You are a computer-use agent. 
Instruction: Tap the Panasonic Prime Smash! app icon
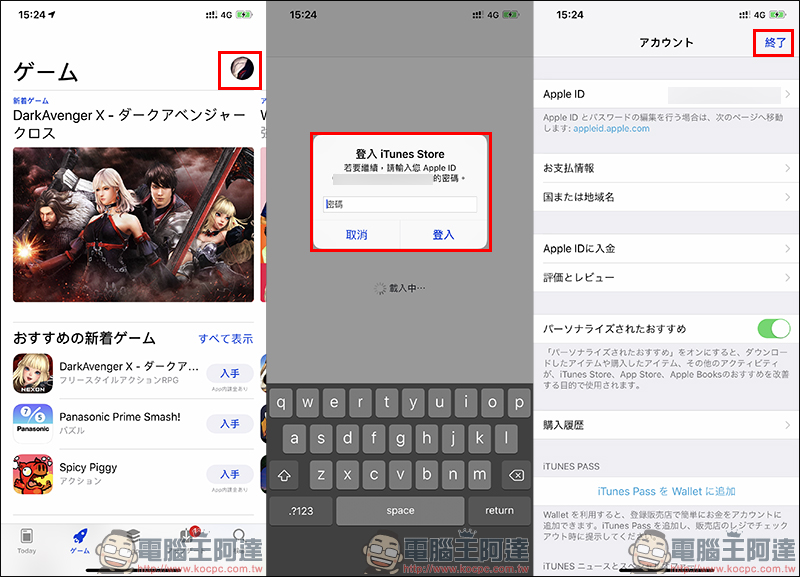pyautogui.click(x=33, y=423)
